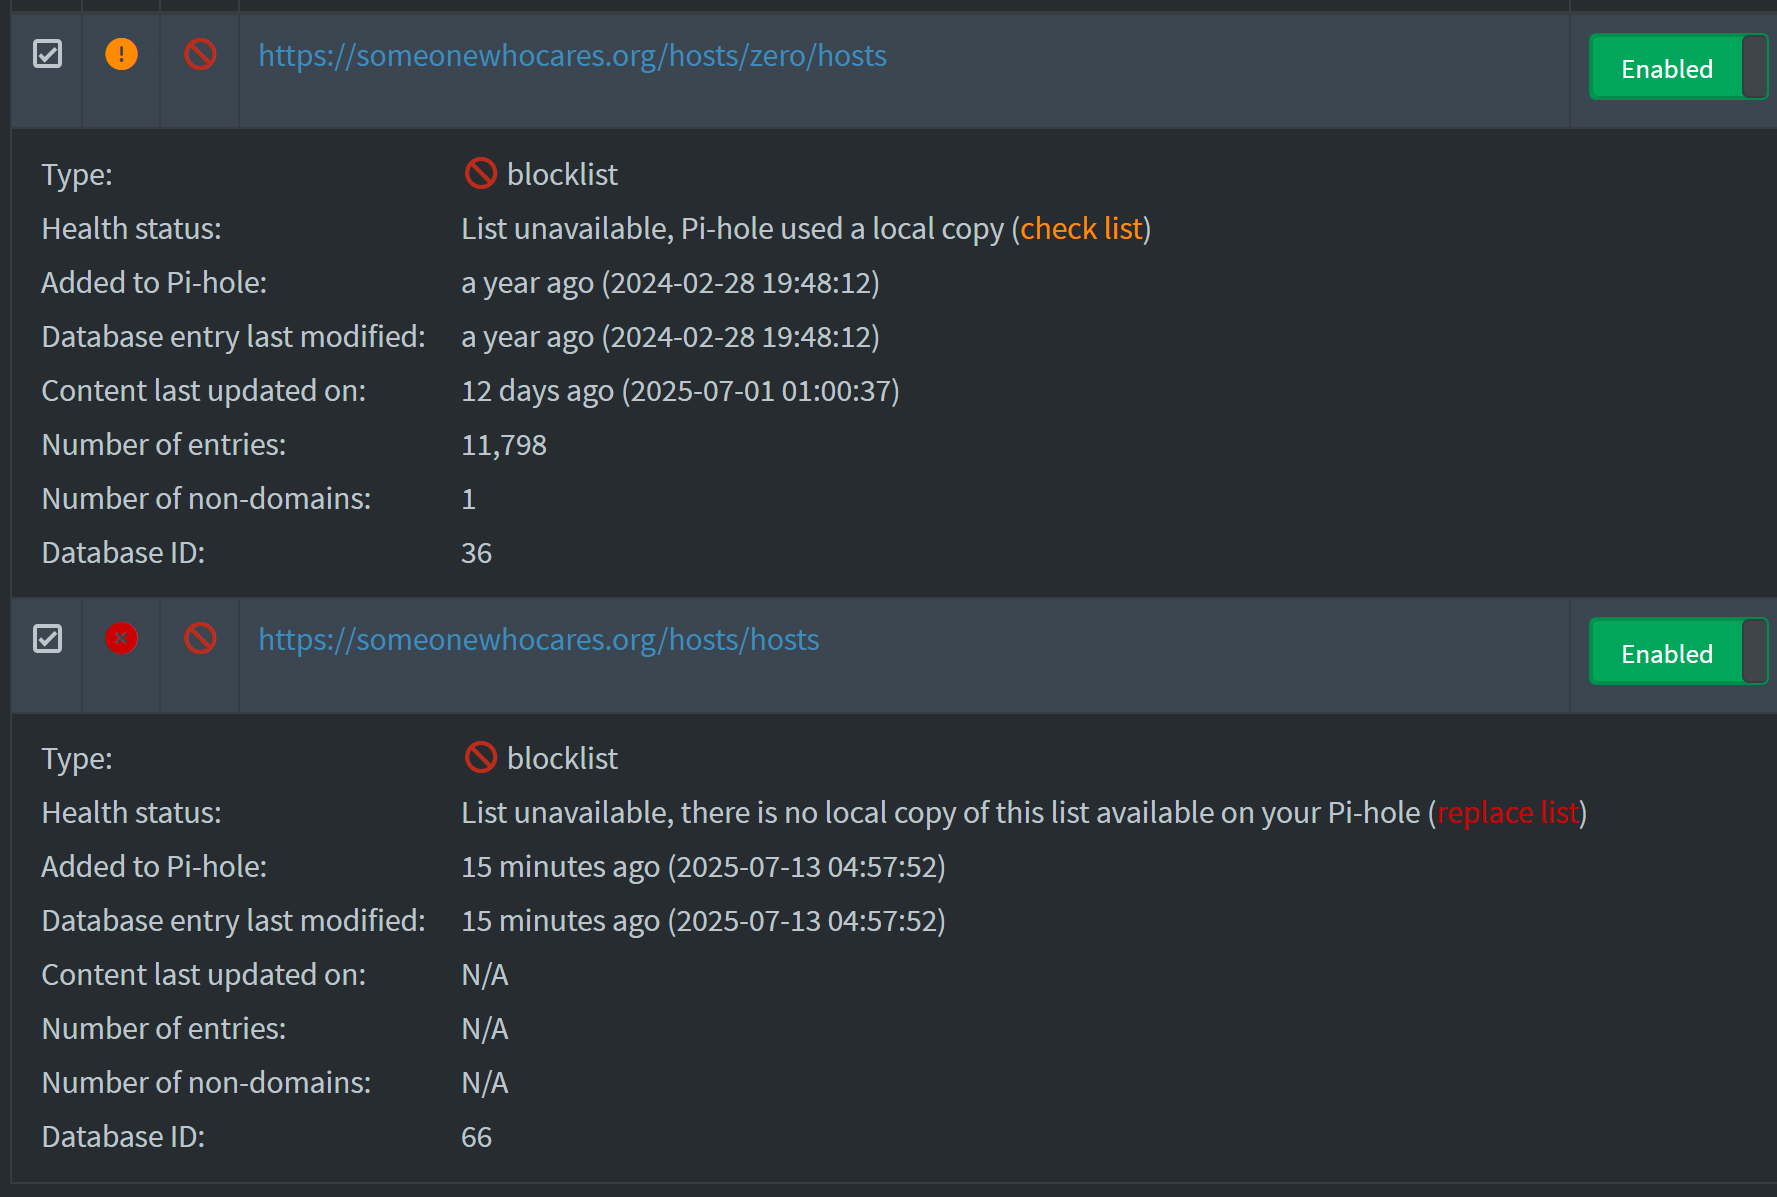This screenshot has height=1197, width=1777.
Task: Open the someonewhocares.org/hosts/hosts link
Action: [539, 640]
